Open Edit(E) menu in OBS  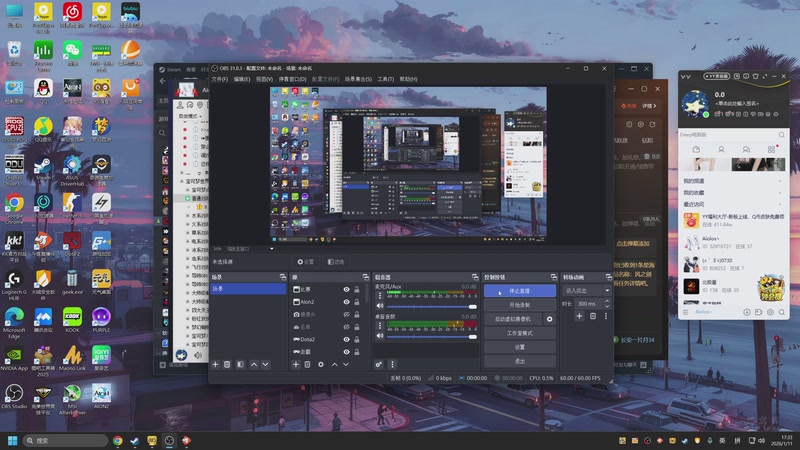click(242, 79)
